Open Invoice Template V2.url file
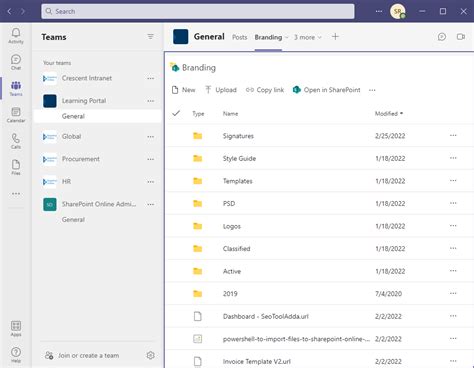The height and width of the screenshot is (368, 474). 257,361
